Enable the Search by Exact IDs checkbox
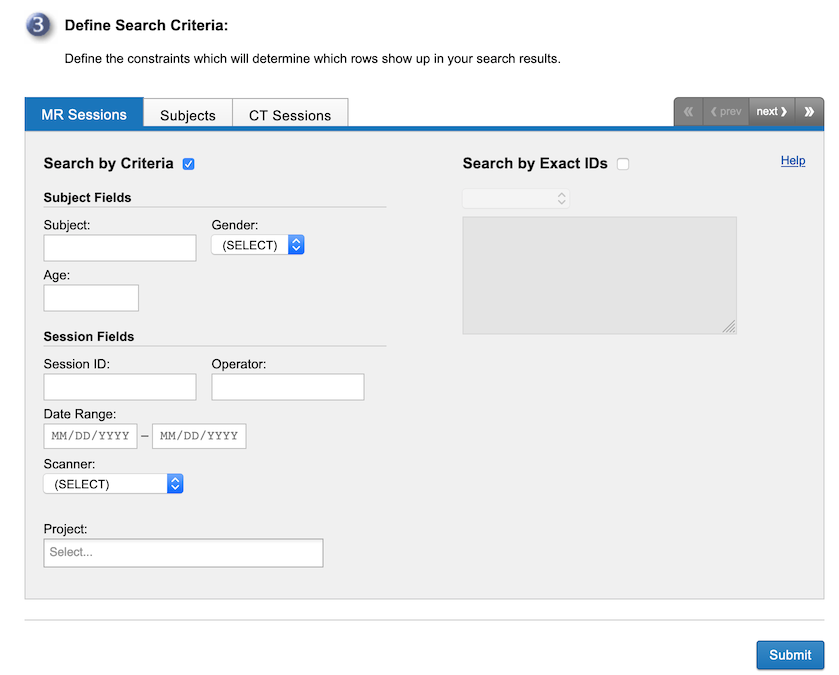839x675 pixels. tap(623, 164)
